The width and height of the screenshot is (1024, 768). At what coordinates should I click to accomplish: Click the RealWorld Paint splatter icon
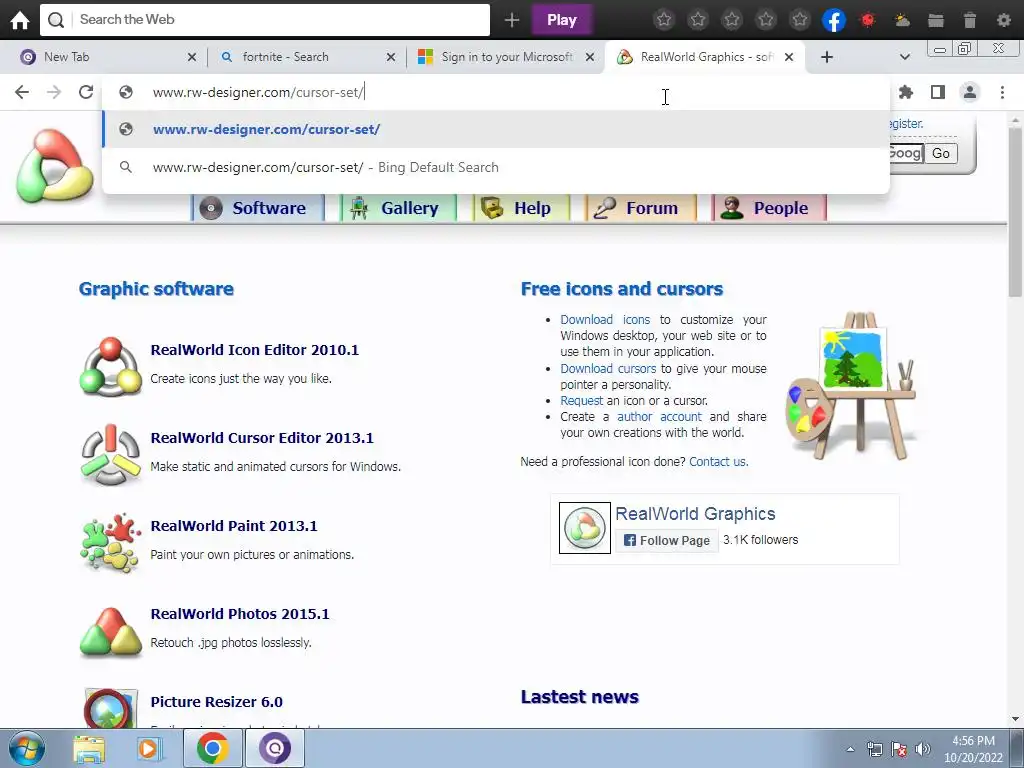(111, 542)
